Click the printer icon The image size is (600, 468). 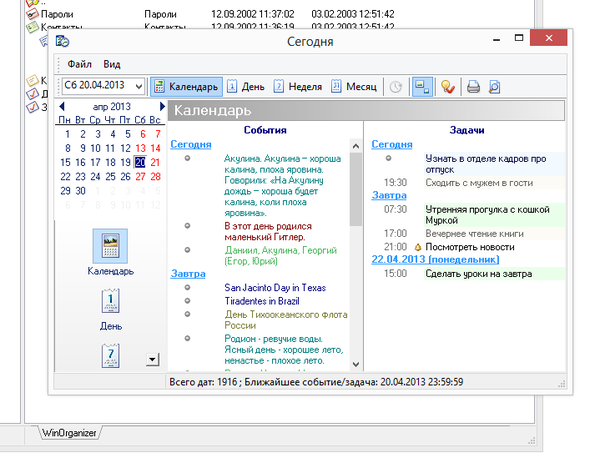(x=473, y=87)
